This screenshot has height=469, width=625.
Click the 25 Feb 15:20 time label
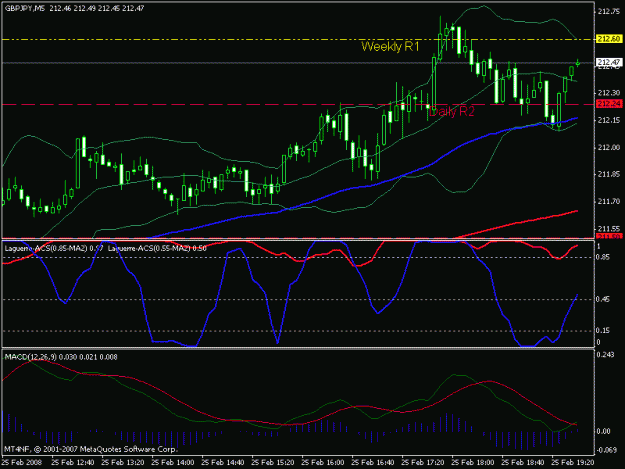click(x=273, y=463)
